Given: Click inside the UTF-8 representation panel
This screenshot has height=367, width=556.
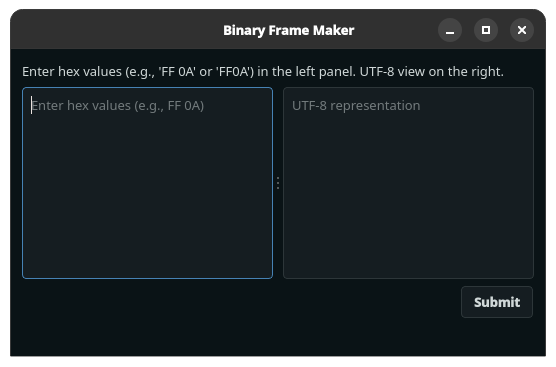Looking at the screenshot, I should click(408, 183).
